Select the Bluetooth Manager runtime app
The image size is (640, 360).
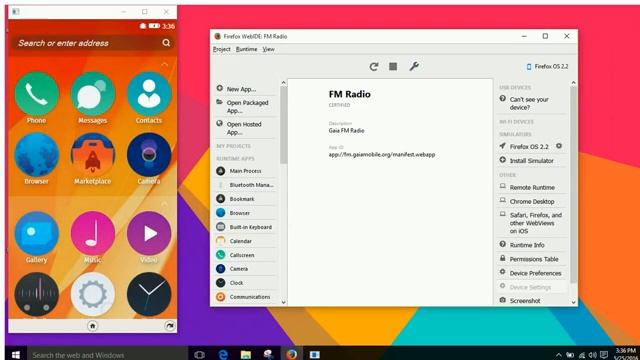pyautogui.click(x=245, y=185)
